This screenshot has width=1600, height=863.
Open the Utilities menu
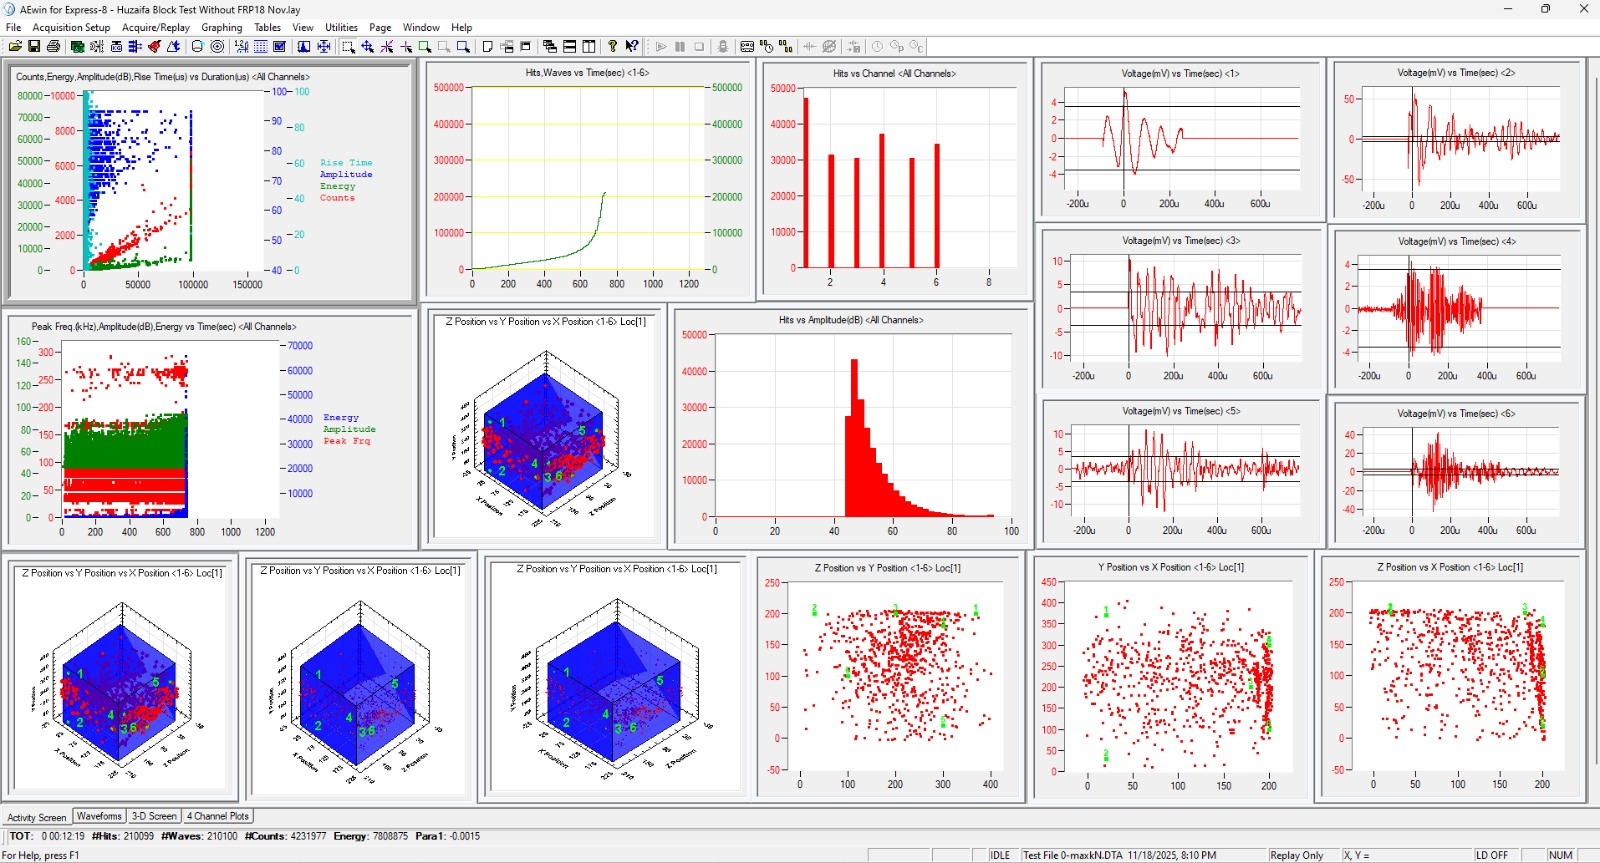click(341, 28)
